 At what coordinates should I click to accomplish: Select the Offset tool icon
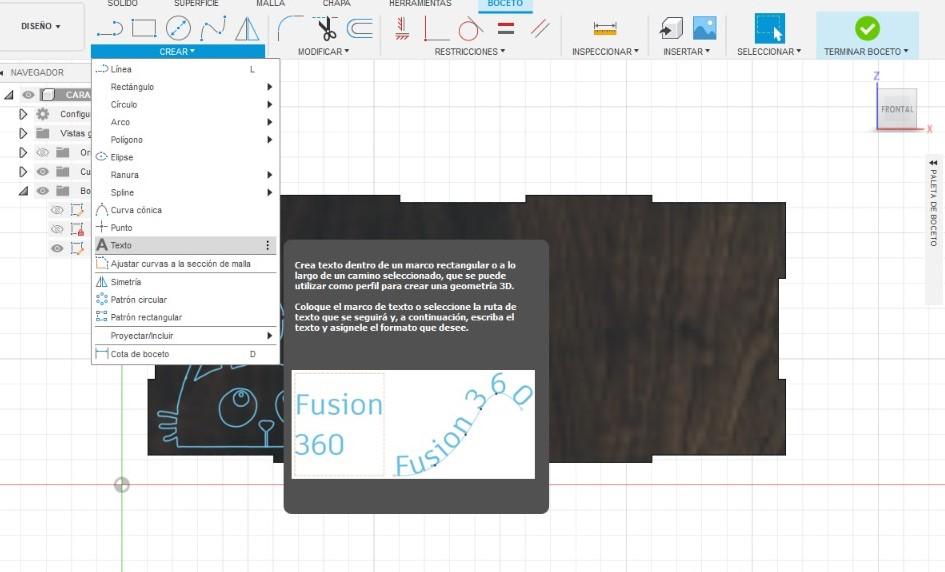point(360,28)
